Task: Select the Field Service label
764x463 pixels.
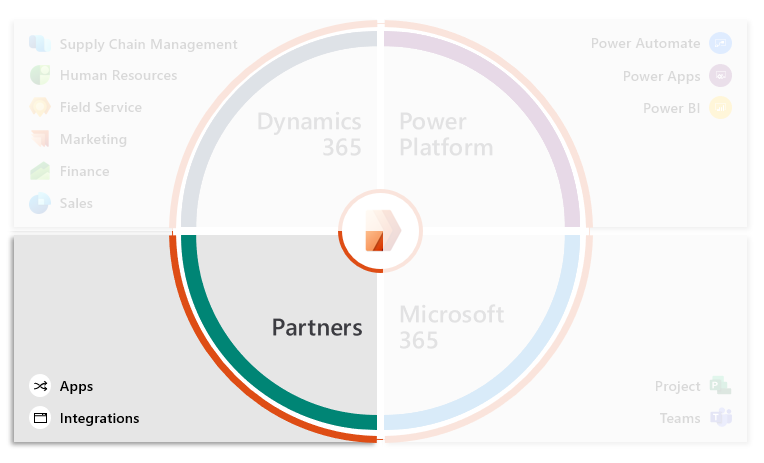Action: tap(101, 107)
